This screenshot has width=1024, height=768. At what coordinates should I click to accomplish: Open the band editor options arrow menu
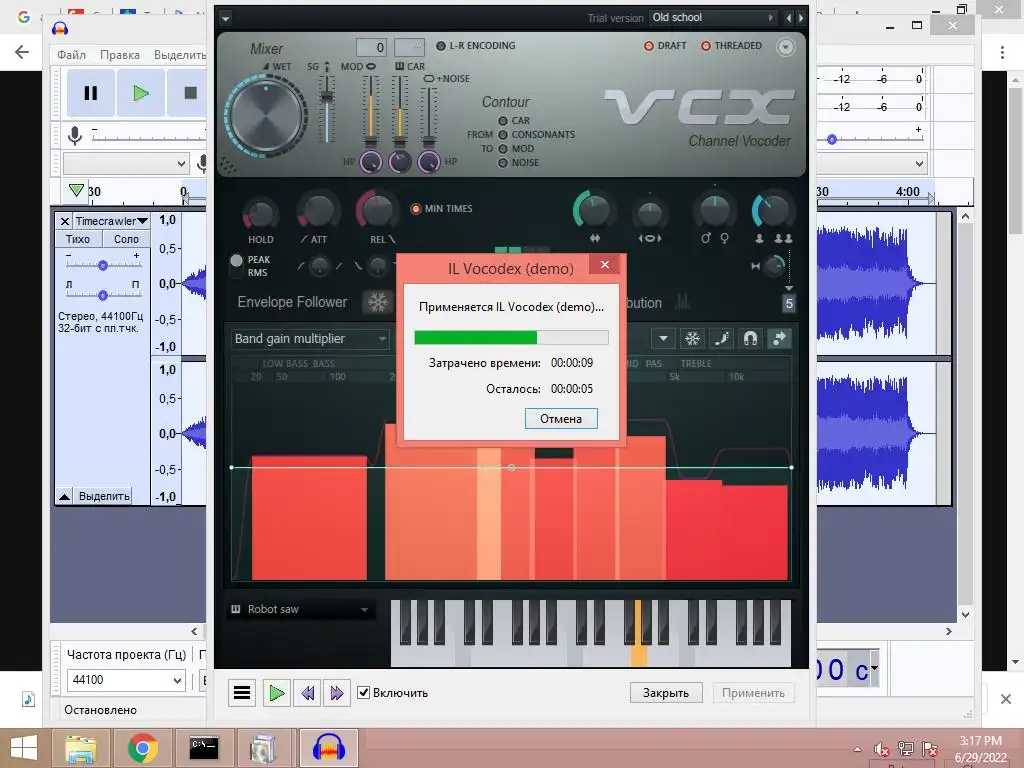click(x=663, y=338)
